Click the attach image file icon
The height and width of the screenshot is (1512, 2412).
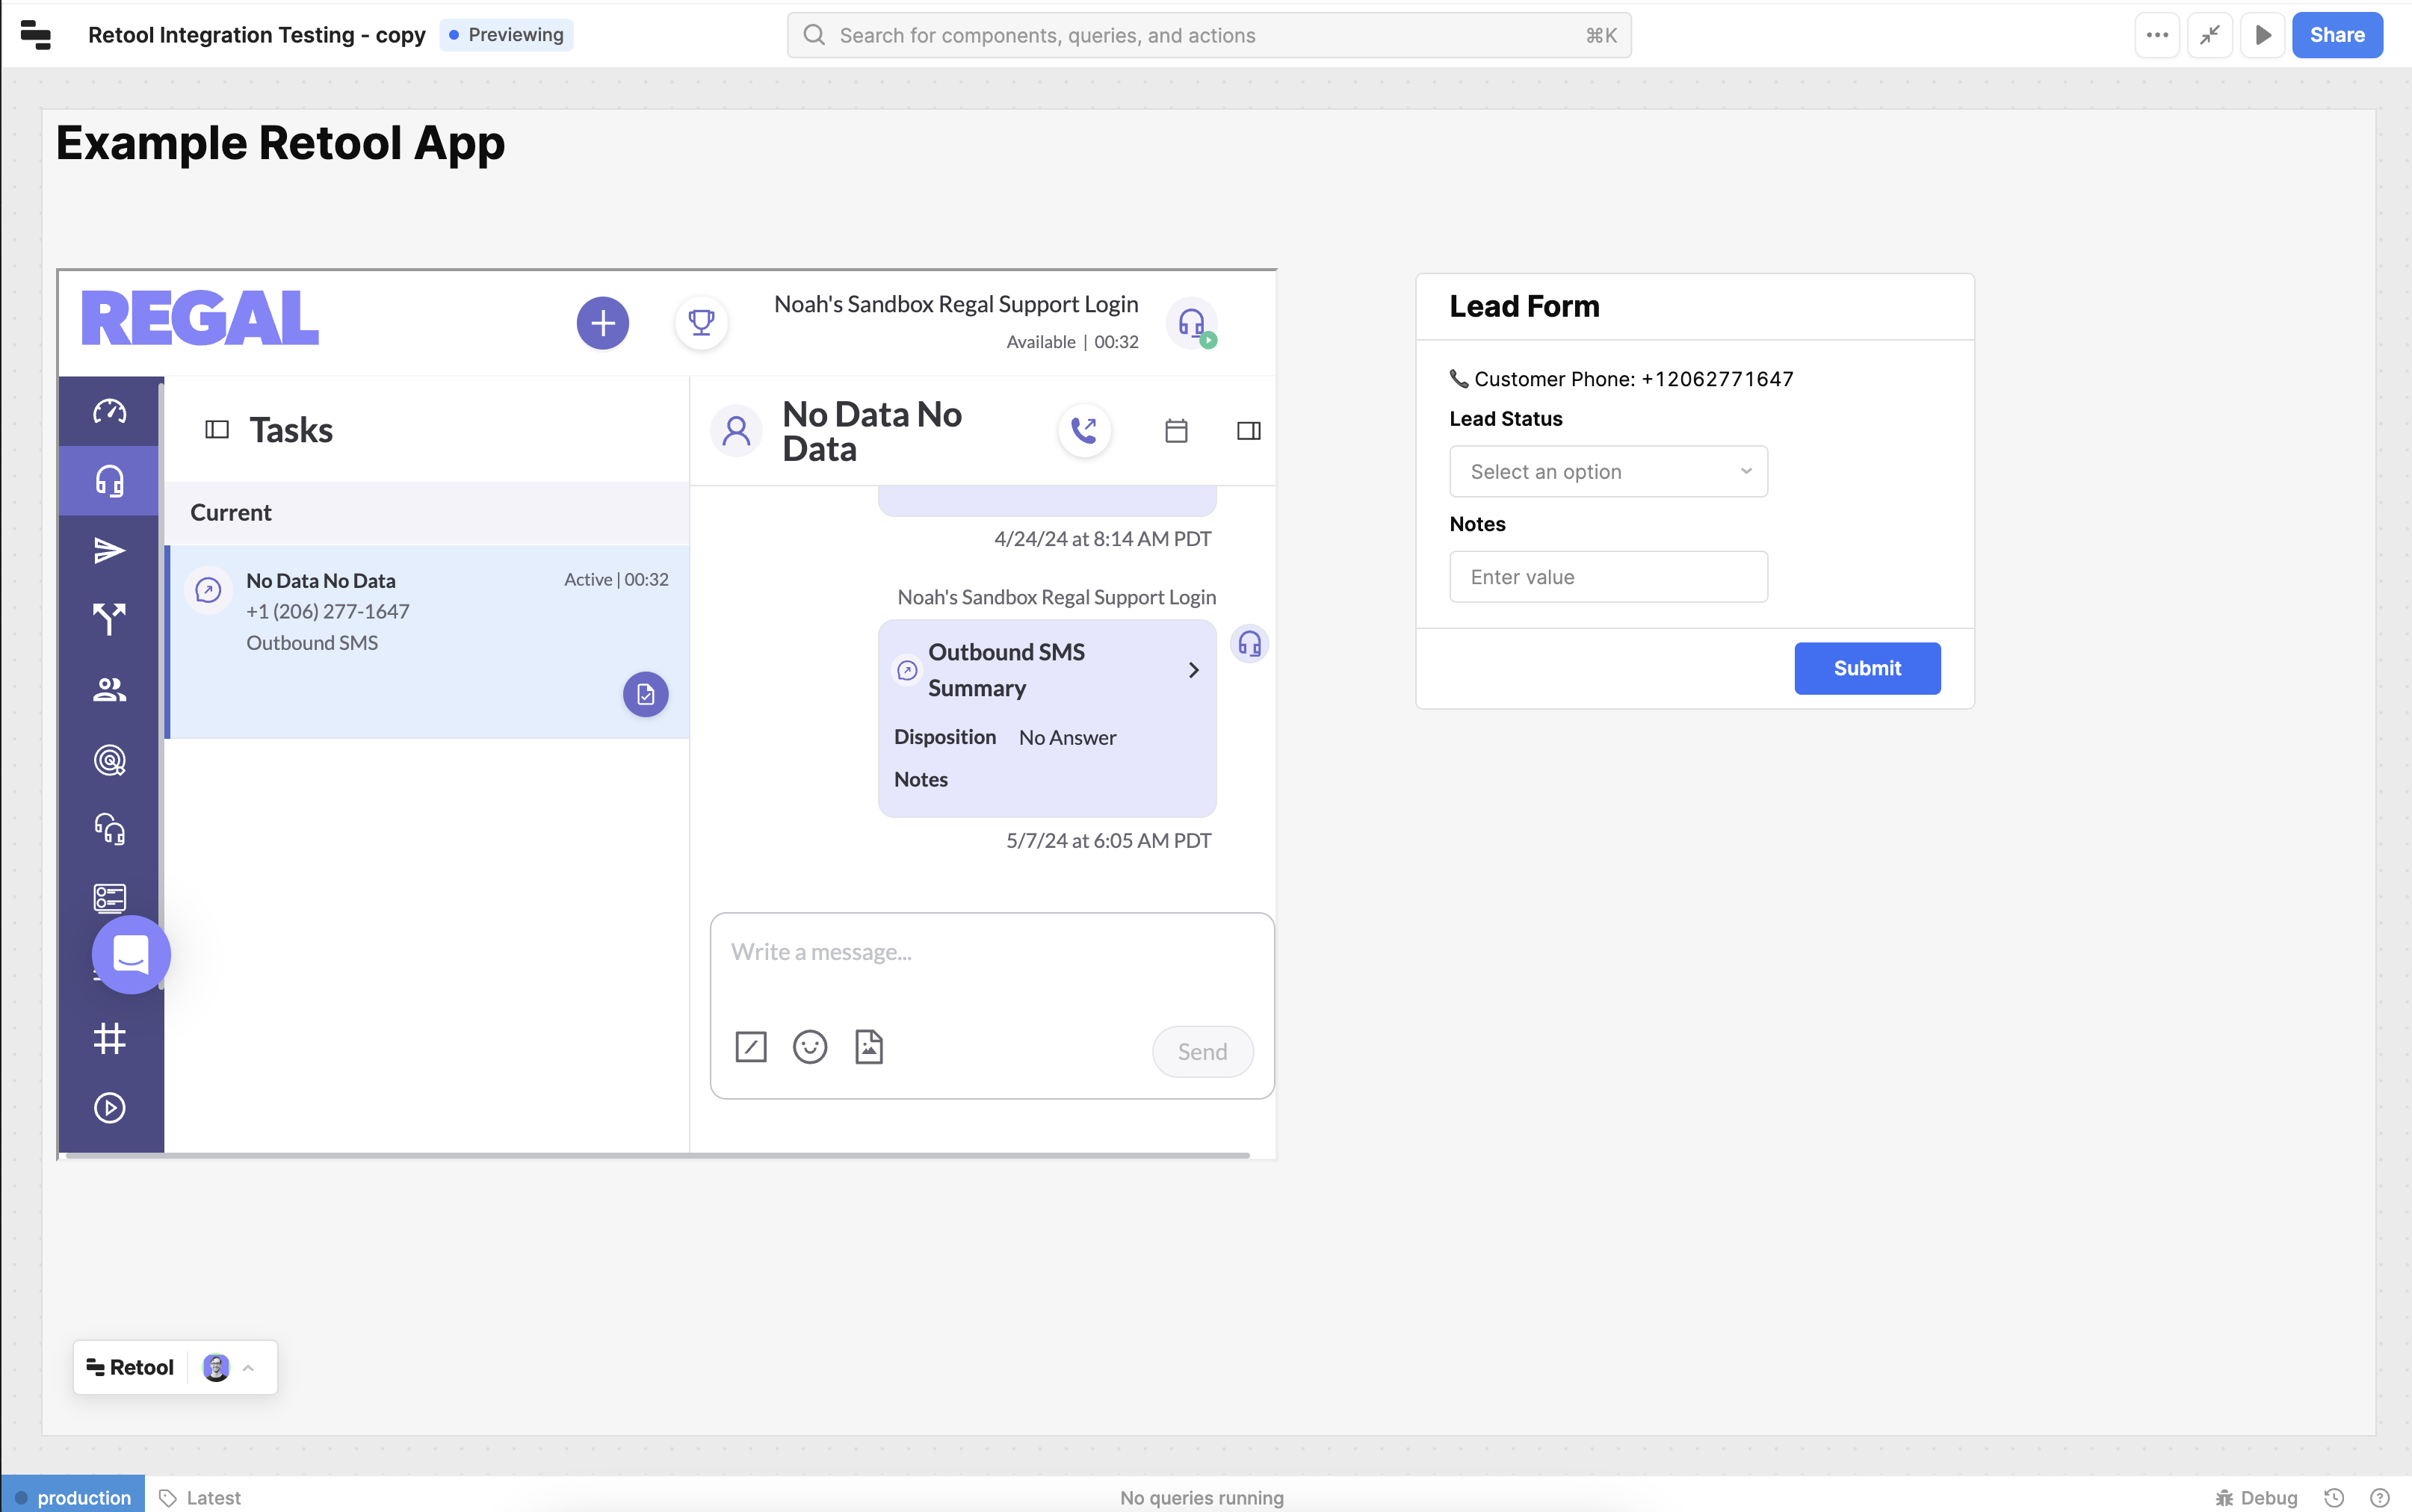[869, 1047]
